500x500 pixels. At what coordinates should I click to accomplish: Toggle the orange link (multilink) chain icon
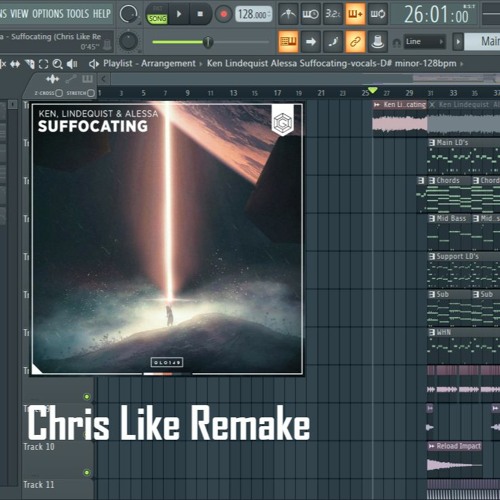point(355,42)
